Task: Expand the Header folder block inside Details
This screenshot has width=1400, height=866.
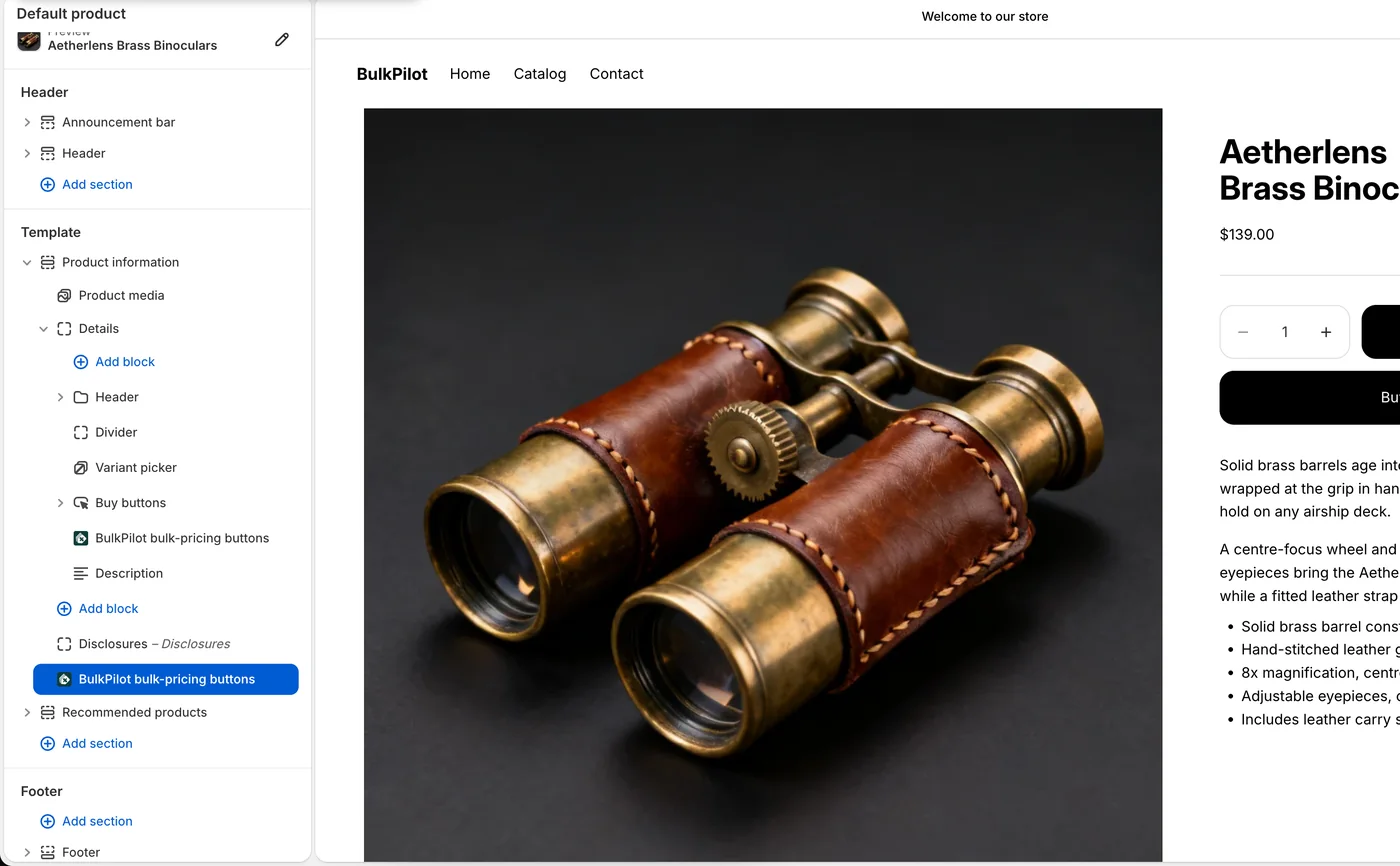Action: [60, 397]
